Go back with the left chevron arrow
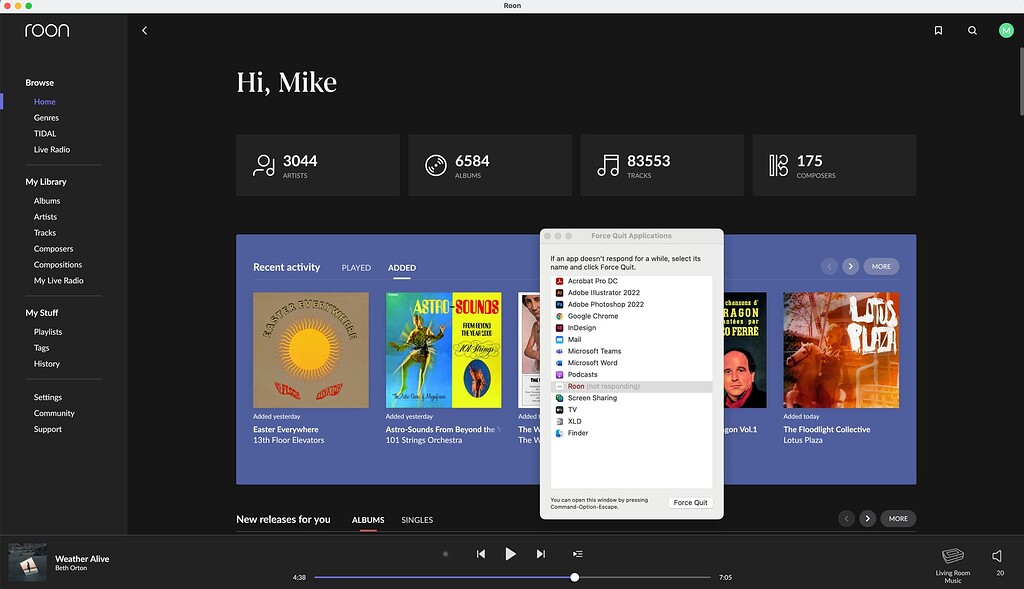Image resolution: width=1024 pixels, height=589 pixels. [144, 31]
